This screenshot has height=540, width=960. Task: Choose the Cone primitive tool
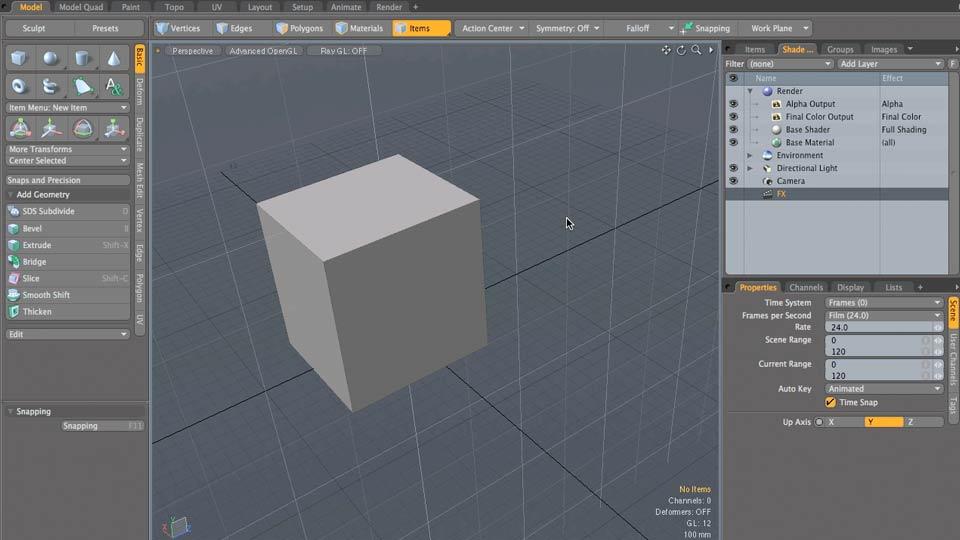coord(114,58)
